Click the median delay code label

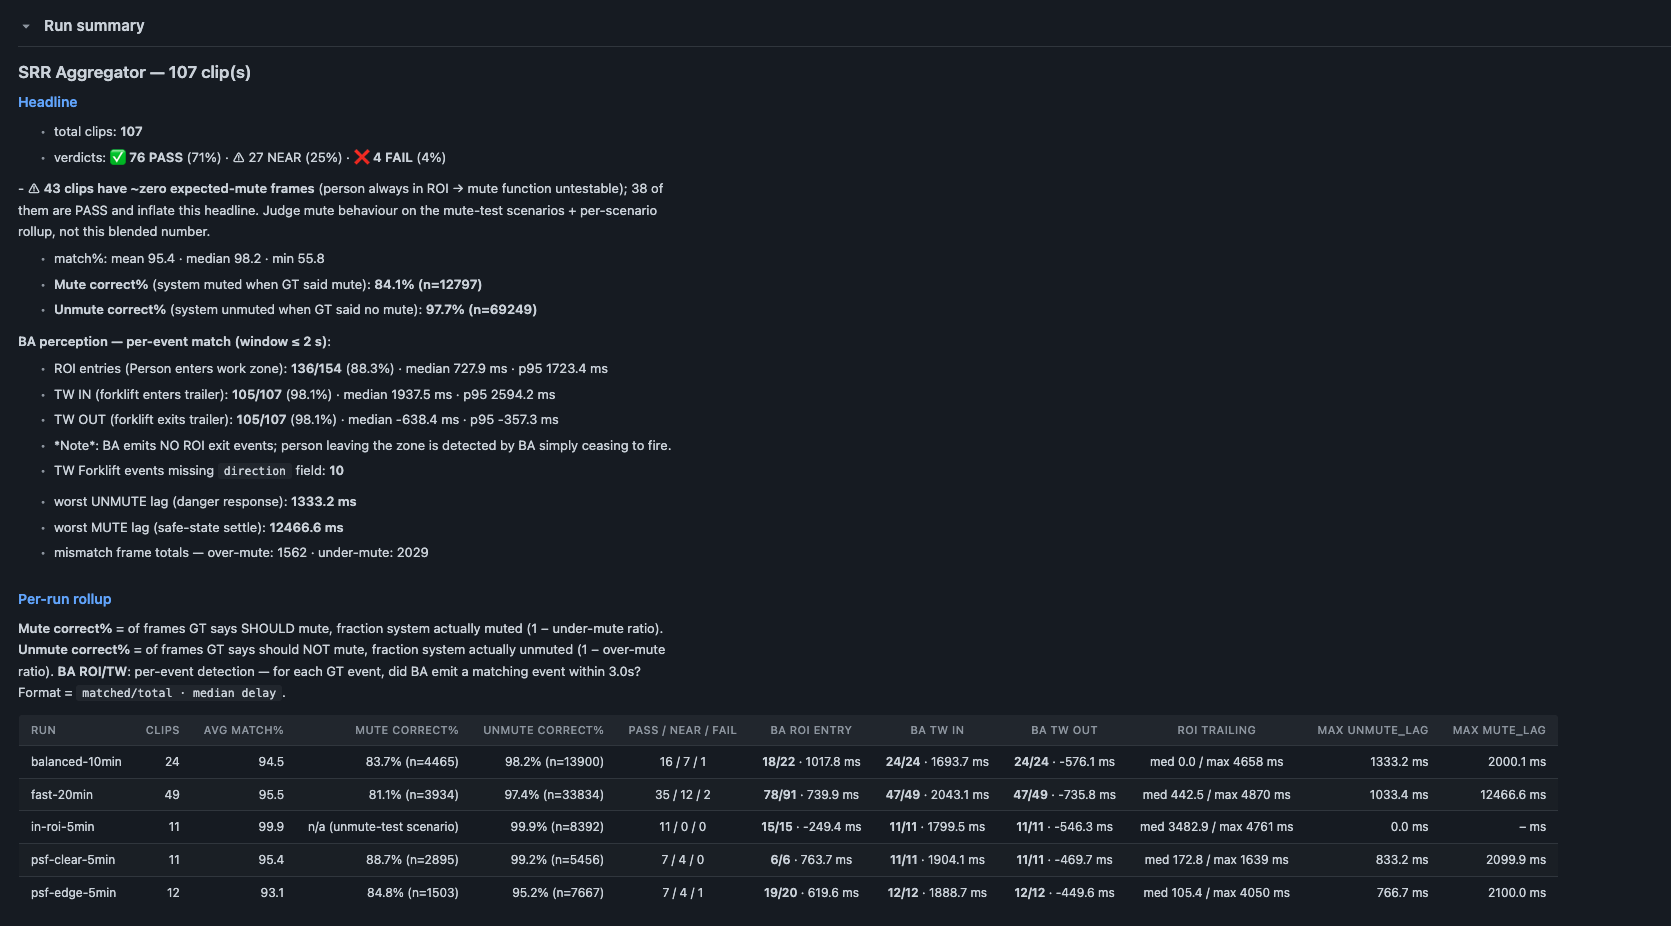(234, 693)
